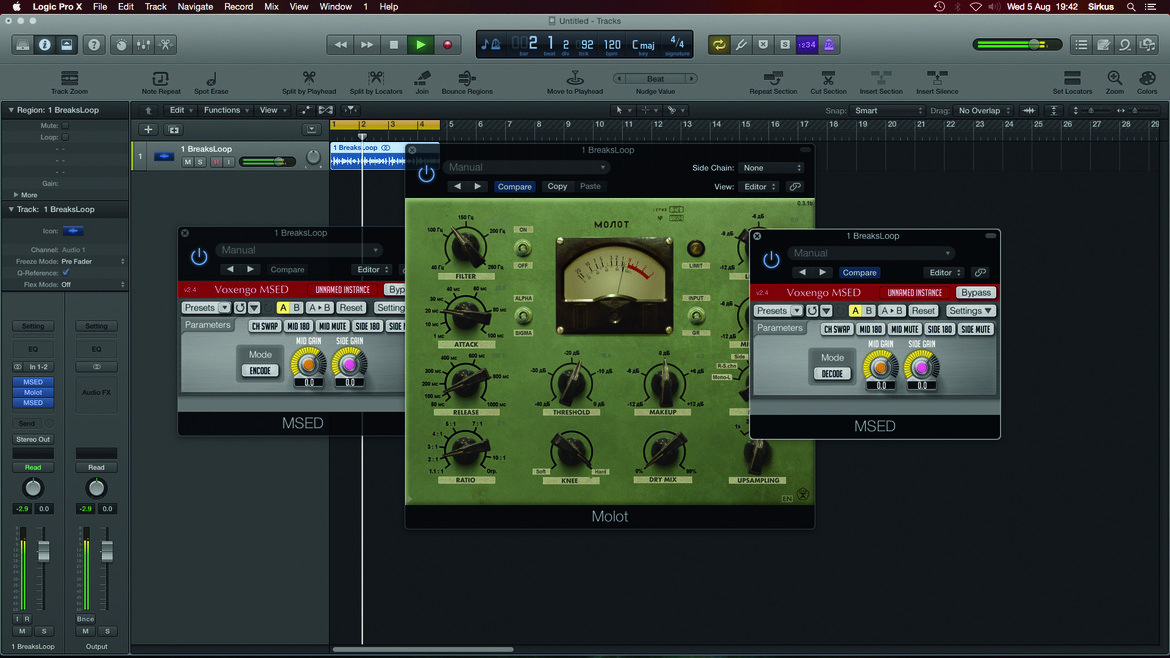The width and height of the screenshot is (1170, 658).
Task: Click the Repeat Section icon
Action: 773,78
